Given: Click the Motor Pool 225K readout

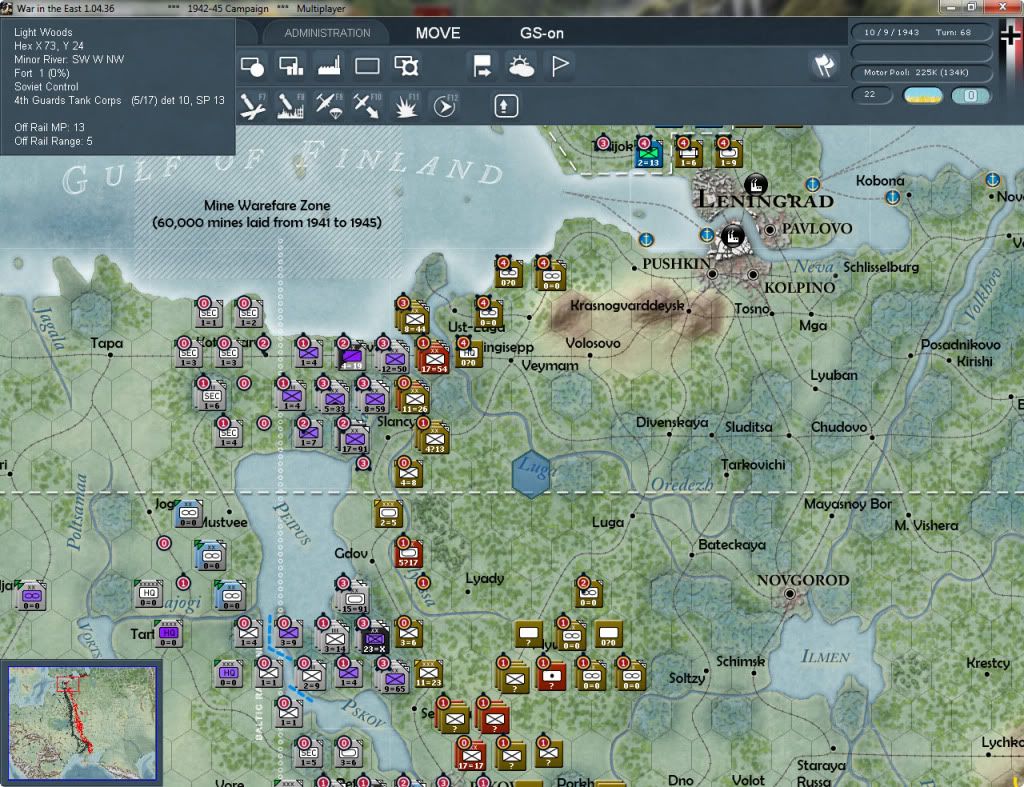Looking at the screenshot, I should [x=921, y=72].
